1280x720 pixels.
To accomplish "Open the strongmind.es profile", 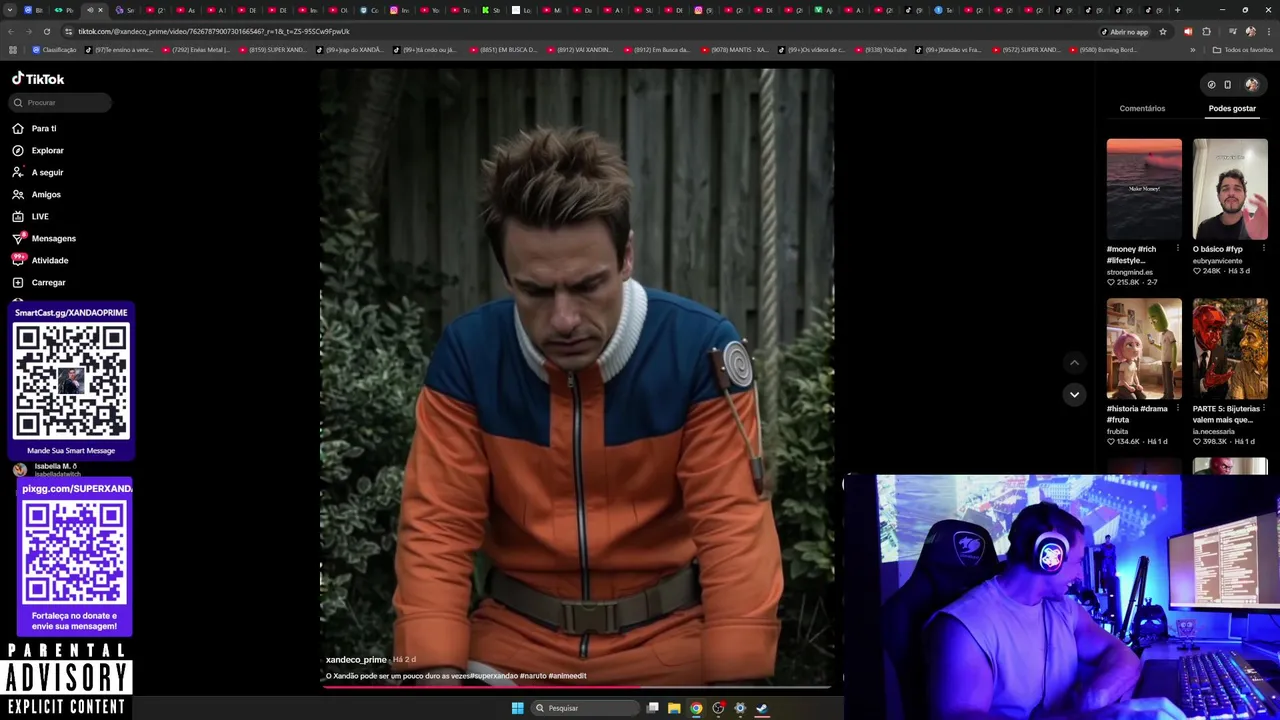I will pyautogui.click(x=1129, y=272).
